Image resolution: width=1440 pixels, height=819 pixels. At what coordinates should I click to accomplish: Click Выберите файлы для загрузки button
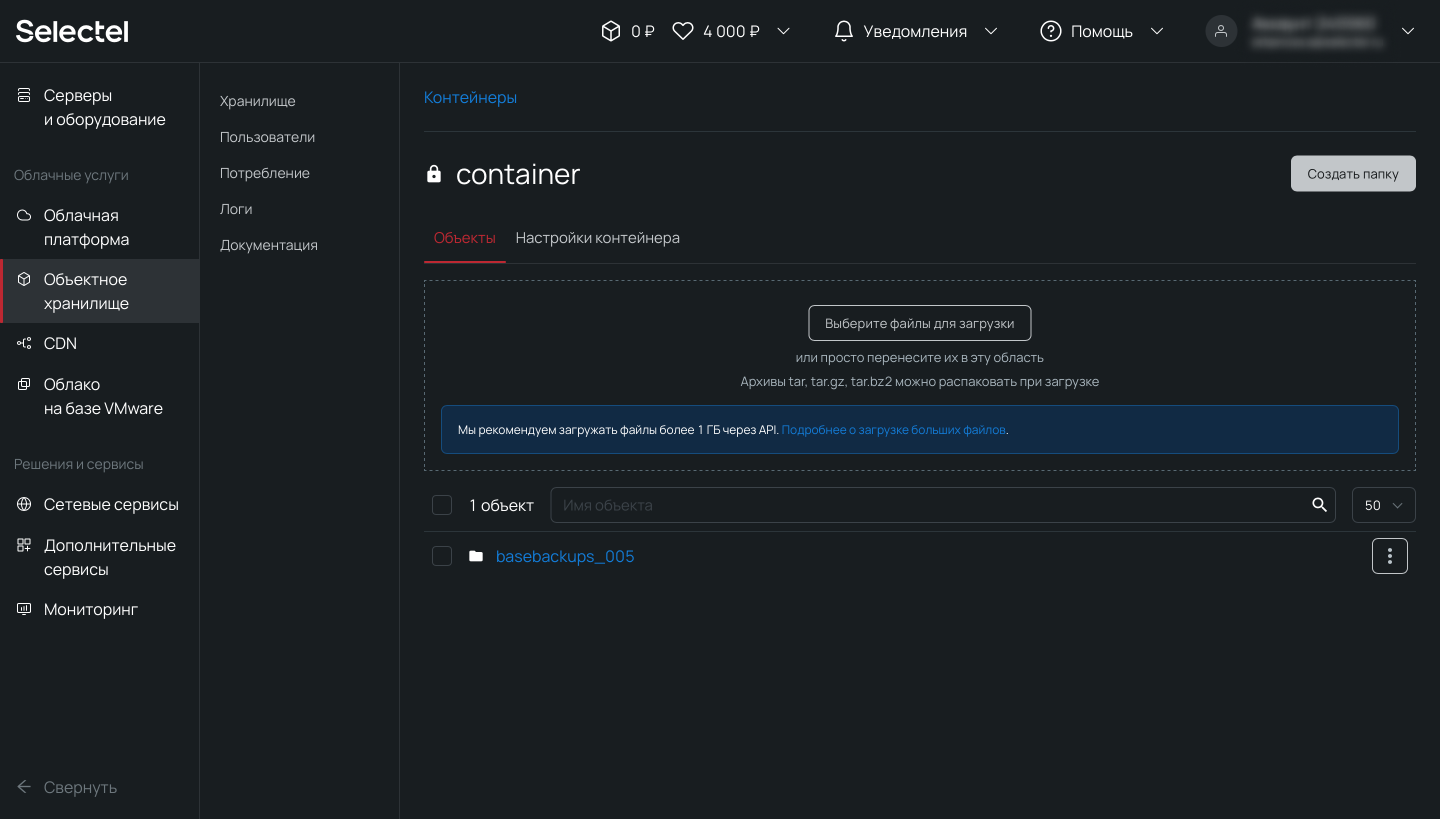click(x=919, y=323)
